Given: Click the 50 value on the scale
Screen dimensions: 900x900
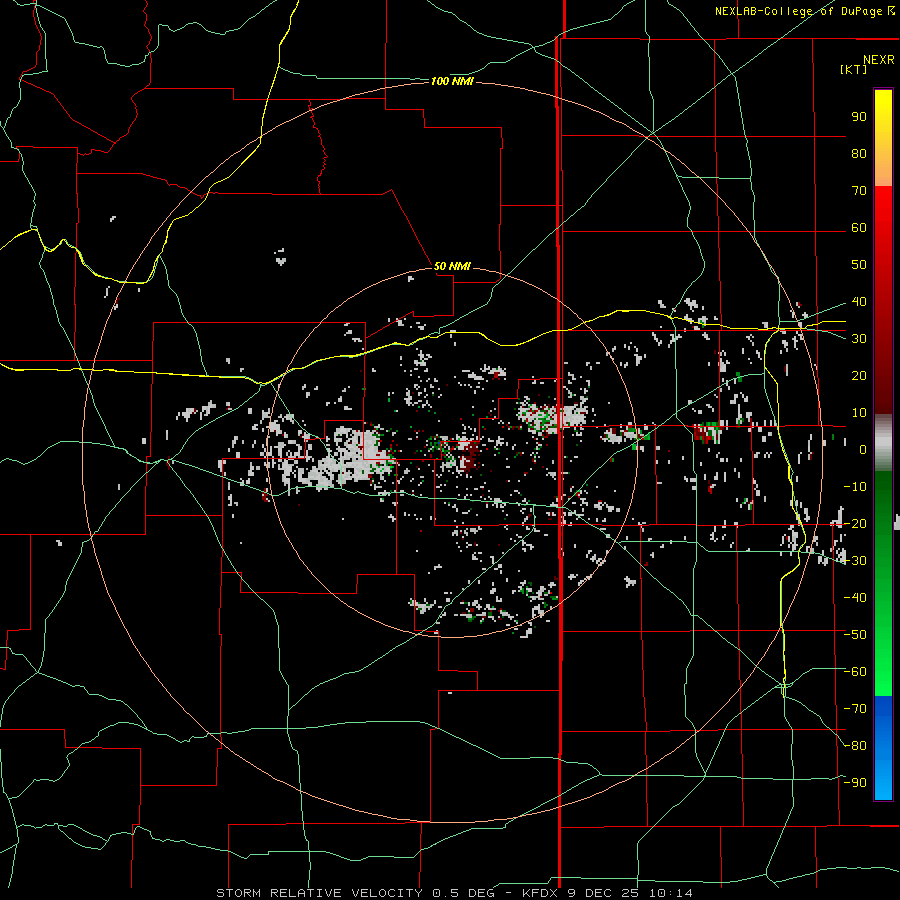Looking at the screenshot, I should click(x=859, y=265).
